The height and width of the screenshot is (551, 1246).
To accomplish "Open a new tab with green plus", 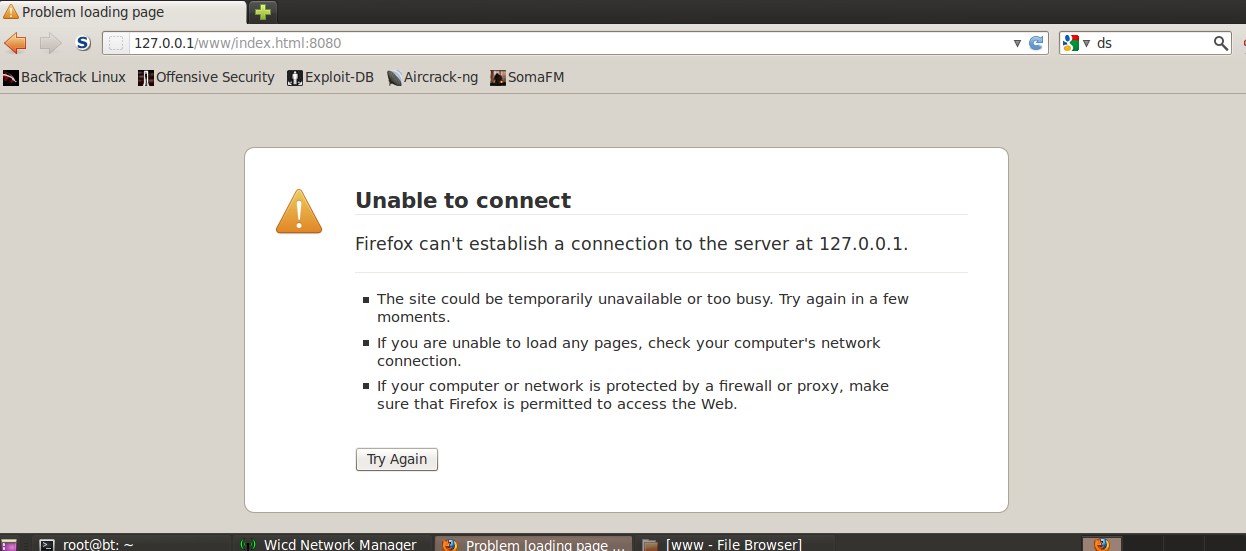I will pos(263,13).
